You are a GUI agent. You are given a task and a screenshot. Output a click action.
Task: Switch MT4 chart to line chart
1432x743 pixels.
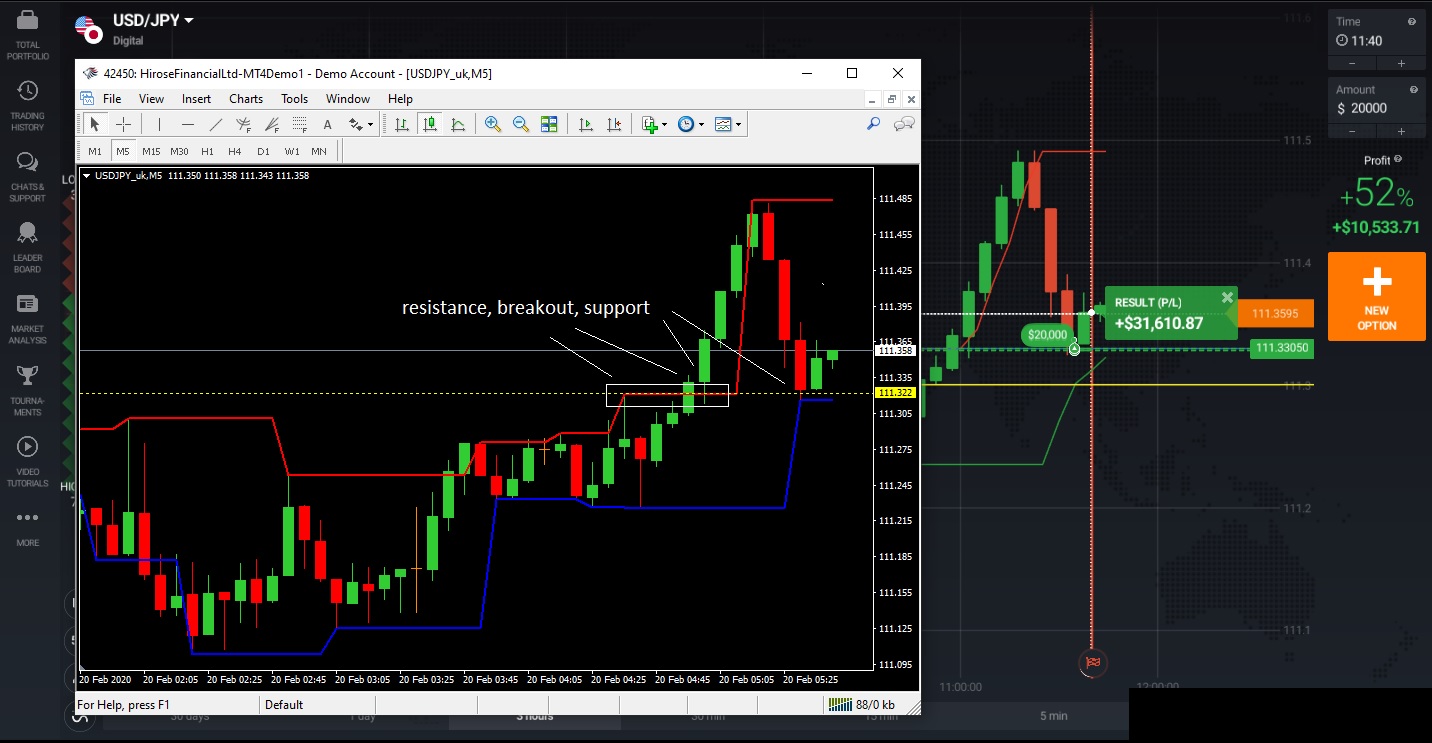pyautogui.click(x=458, y=124)
